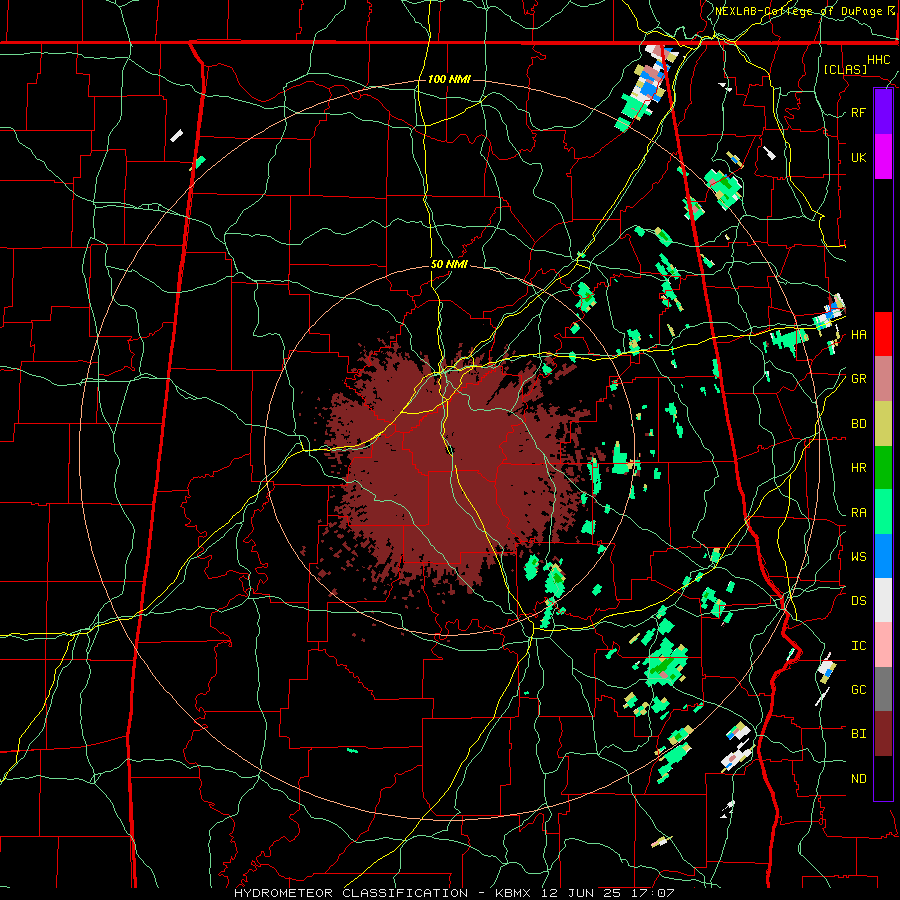900x900 pixels.
Task: Click the BD yellow legend swatch
Action: click(x=883, y=424)
